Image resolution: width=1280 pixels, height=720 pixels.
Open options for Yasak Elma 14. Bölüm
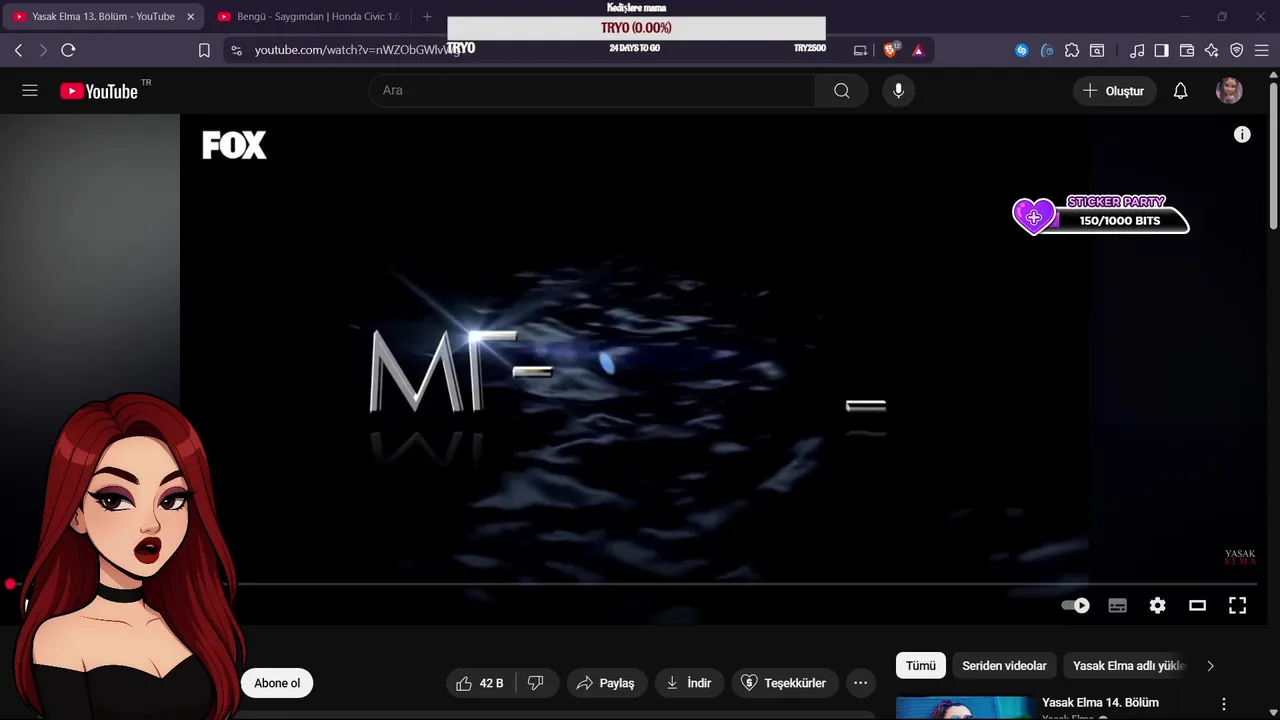tap(1223, 704)
